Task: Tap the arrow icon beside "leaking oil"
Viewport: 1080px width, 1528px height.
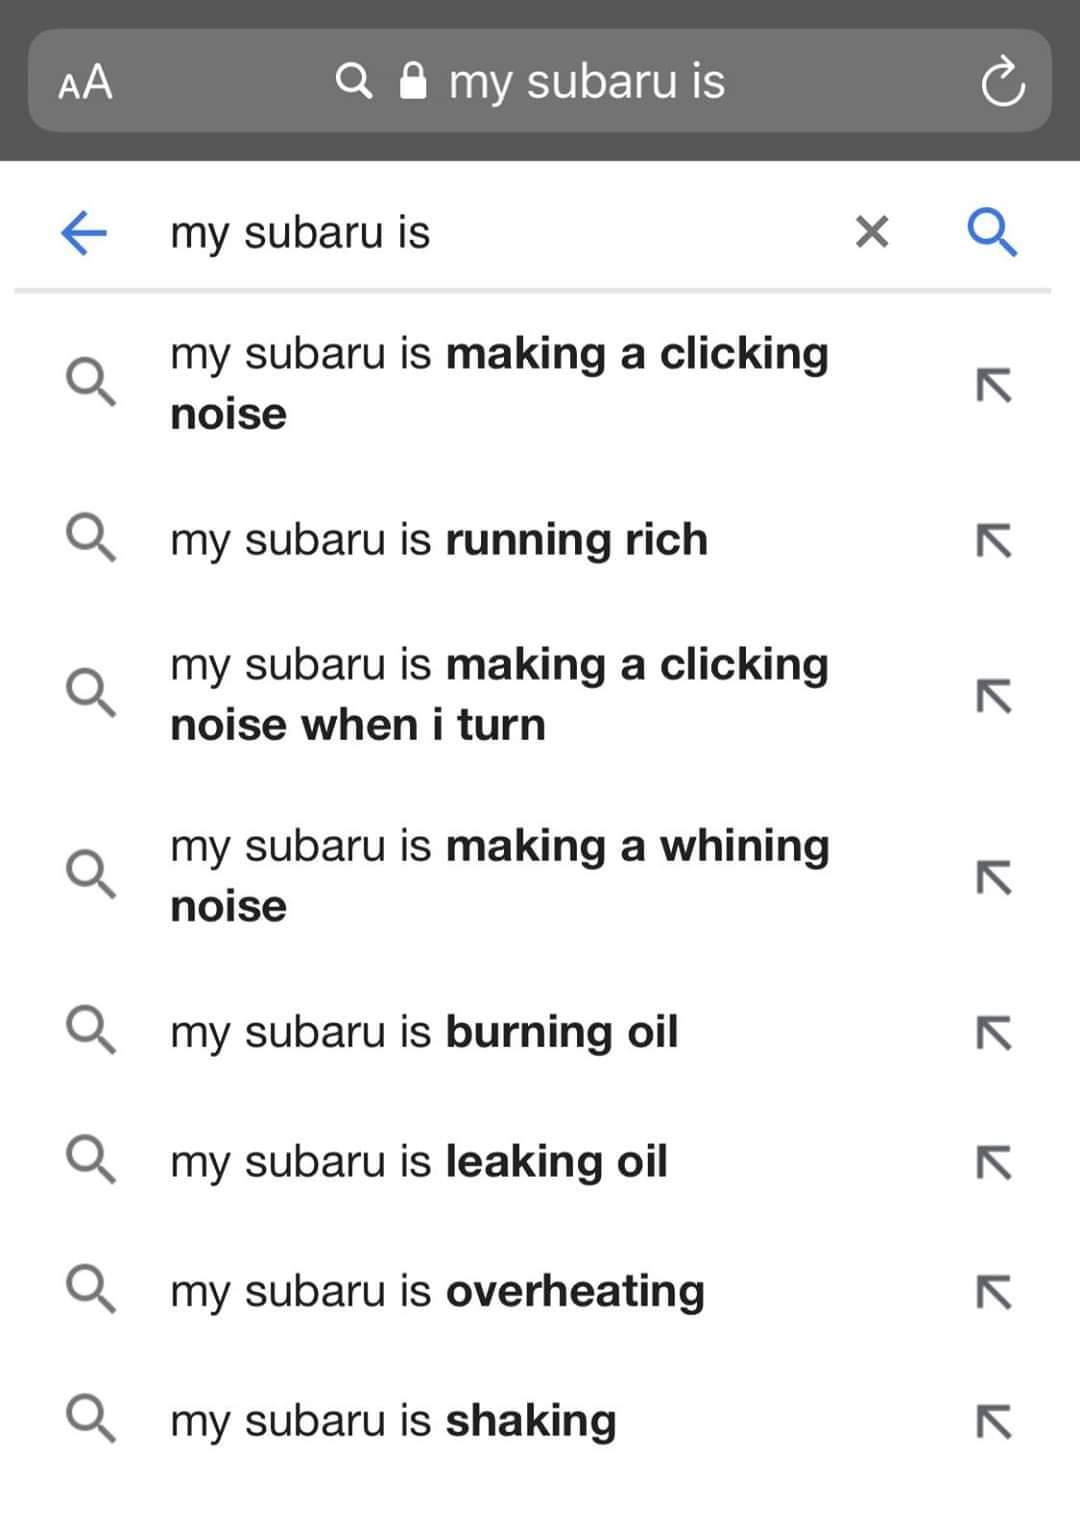Action: coord(994,1163)
